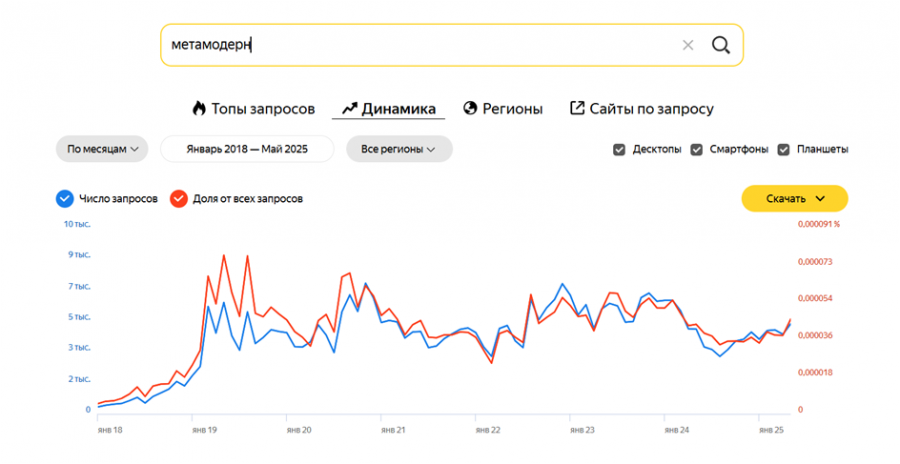Image resolution: width=900 pixels, height=464 pixels.
Task: Uncheck the Планшеты checkbox
Action: tap(783, 149)
